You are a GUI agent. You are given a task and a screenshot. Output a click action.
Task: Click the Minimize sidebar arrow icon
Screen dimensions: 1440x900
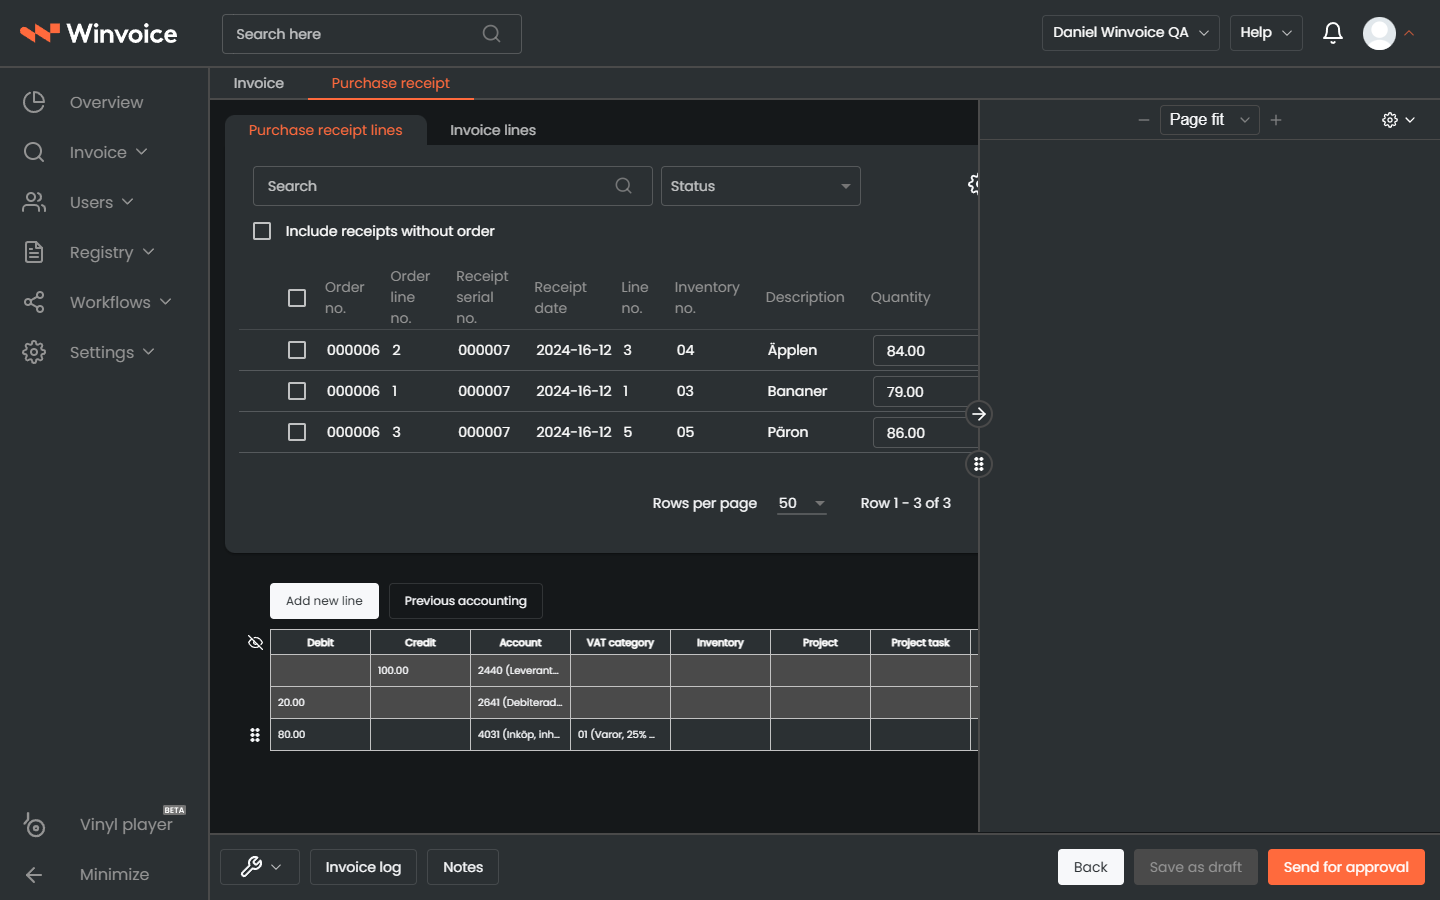coord(34,874)
